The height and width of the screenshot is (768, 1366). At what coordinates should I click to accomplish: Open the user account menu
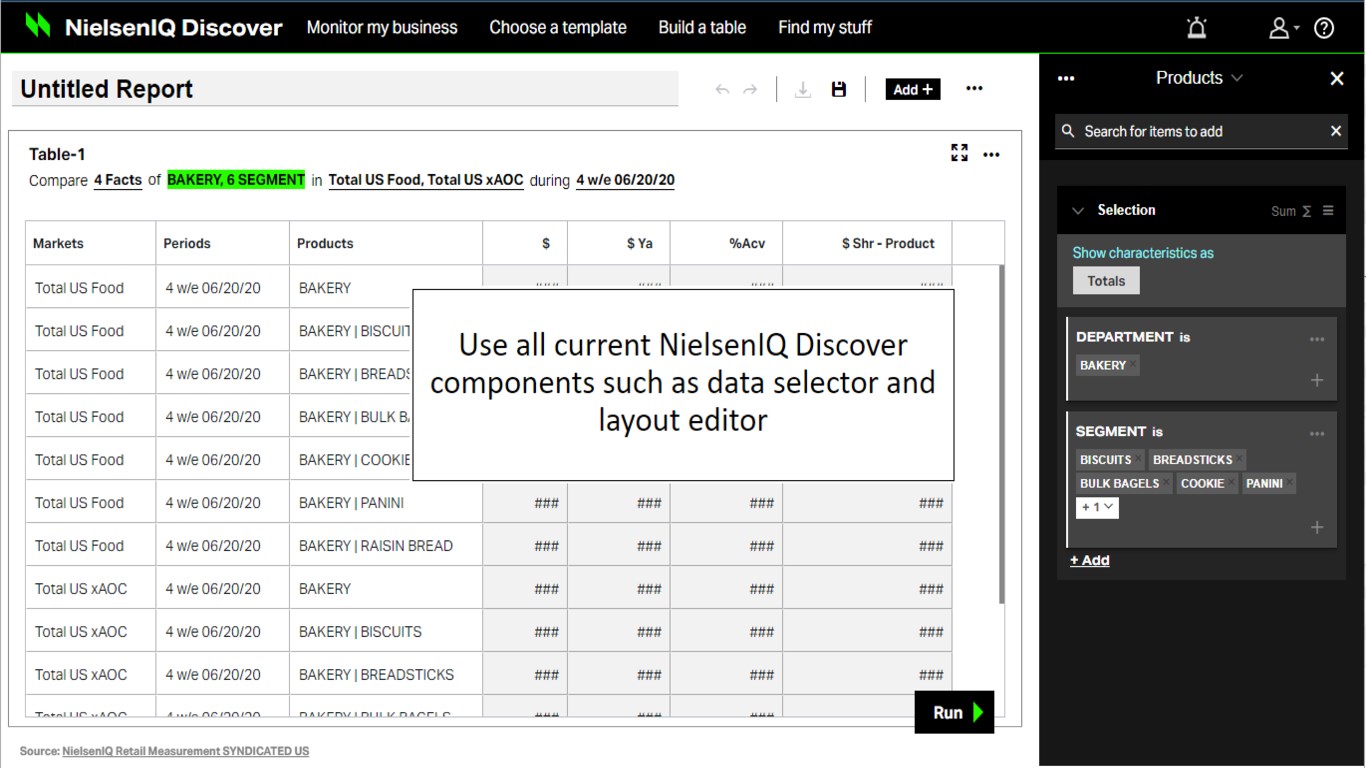tap(1284, 28)
